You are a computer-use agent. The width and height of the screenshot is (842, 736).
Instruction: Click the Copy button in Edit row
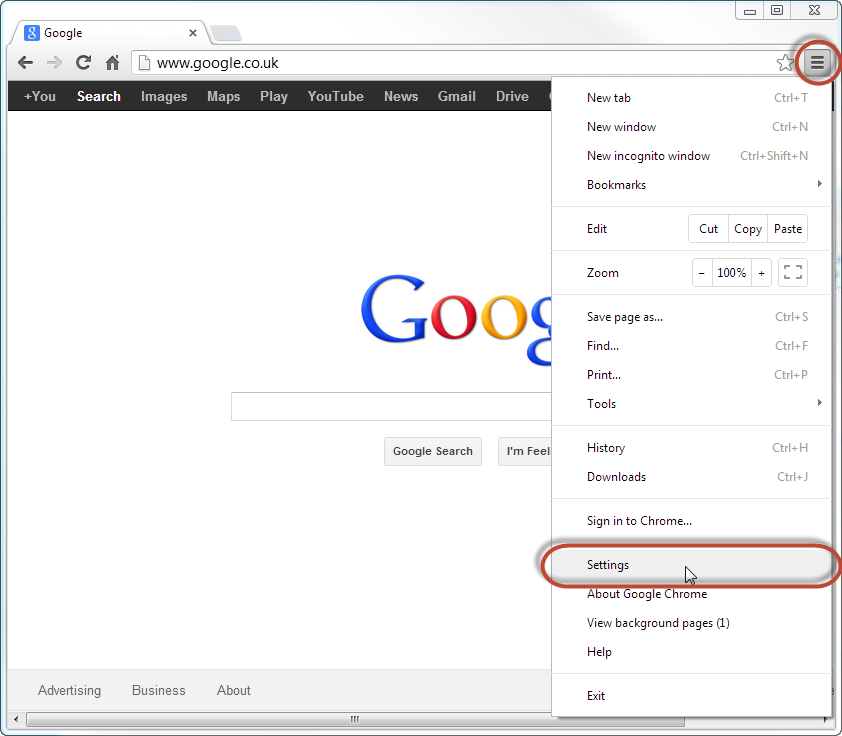click(748, 229)
